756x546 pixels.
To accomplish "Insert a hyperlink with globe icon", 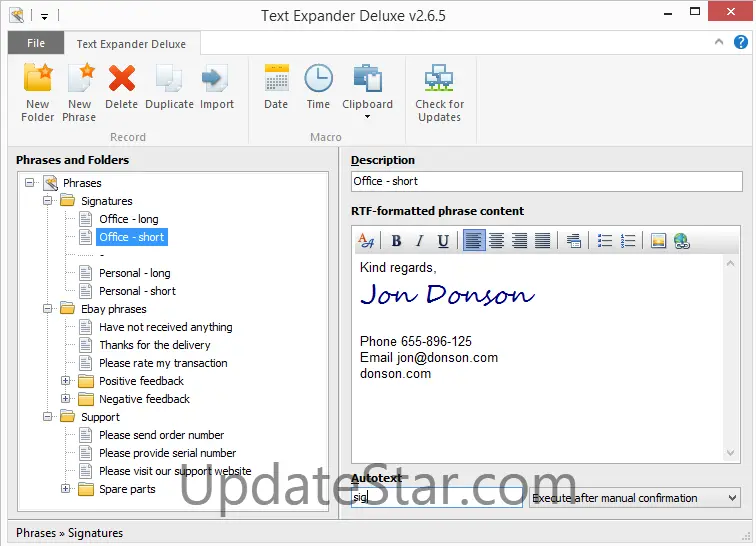I will click(x=681, y=240).
